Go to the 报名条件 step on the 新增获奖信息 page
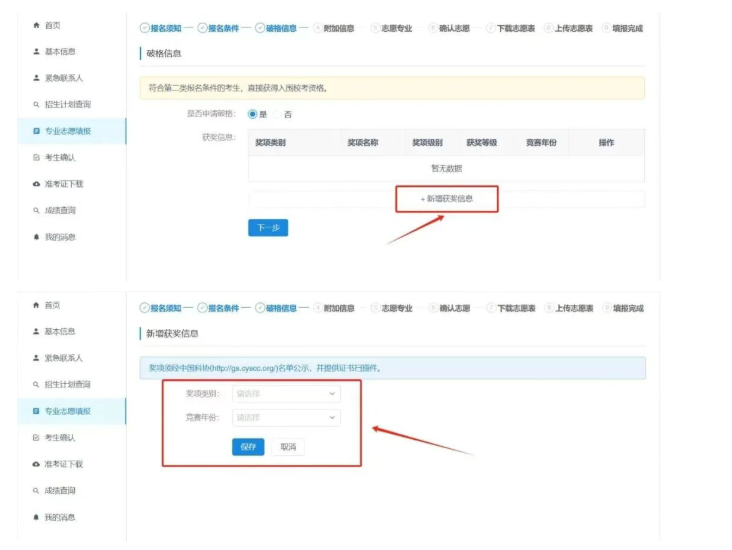Viewport: 732px width, 550px height. (x=219, y=309)
